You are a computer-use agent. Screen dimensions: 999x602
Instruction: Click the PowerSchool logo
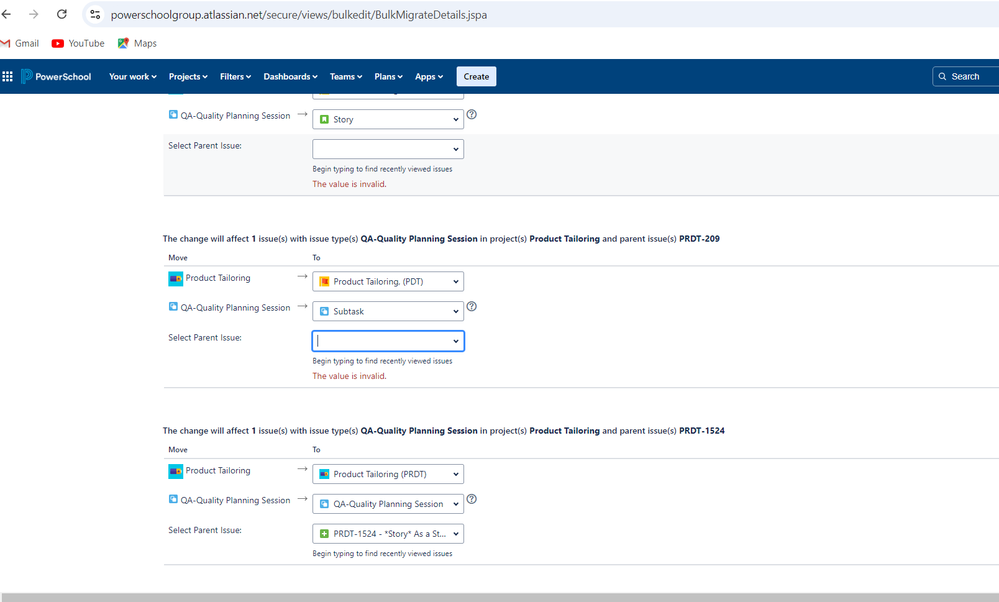point(56,76)
